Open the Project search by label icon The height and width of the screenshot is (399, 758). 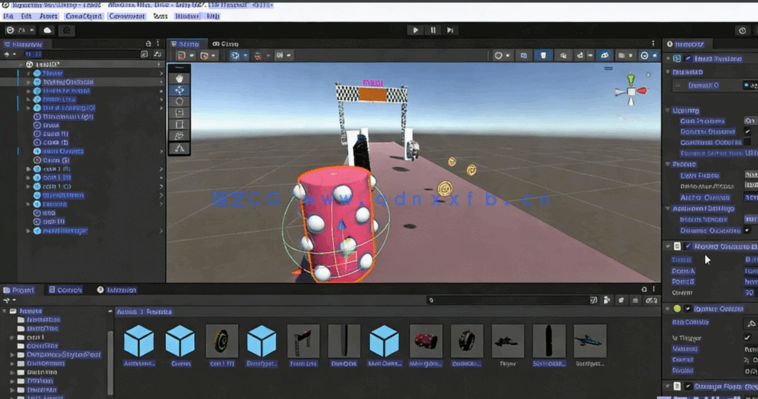point(621,300)
